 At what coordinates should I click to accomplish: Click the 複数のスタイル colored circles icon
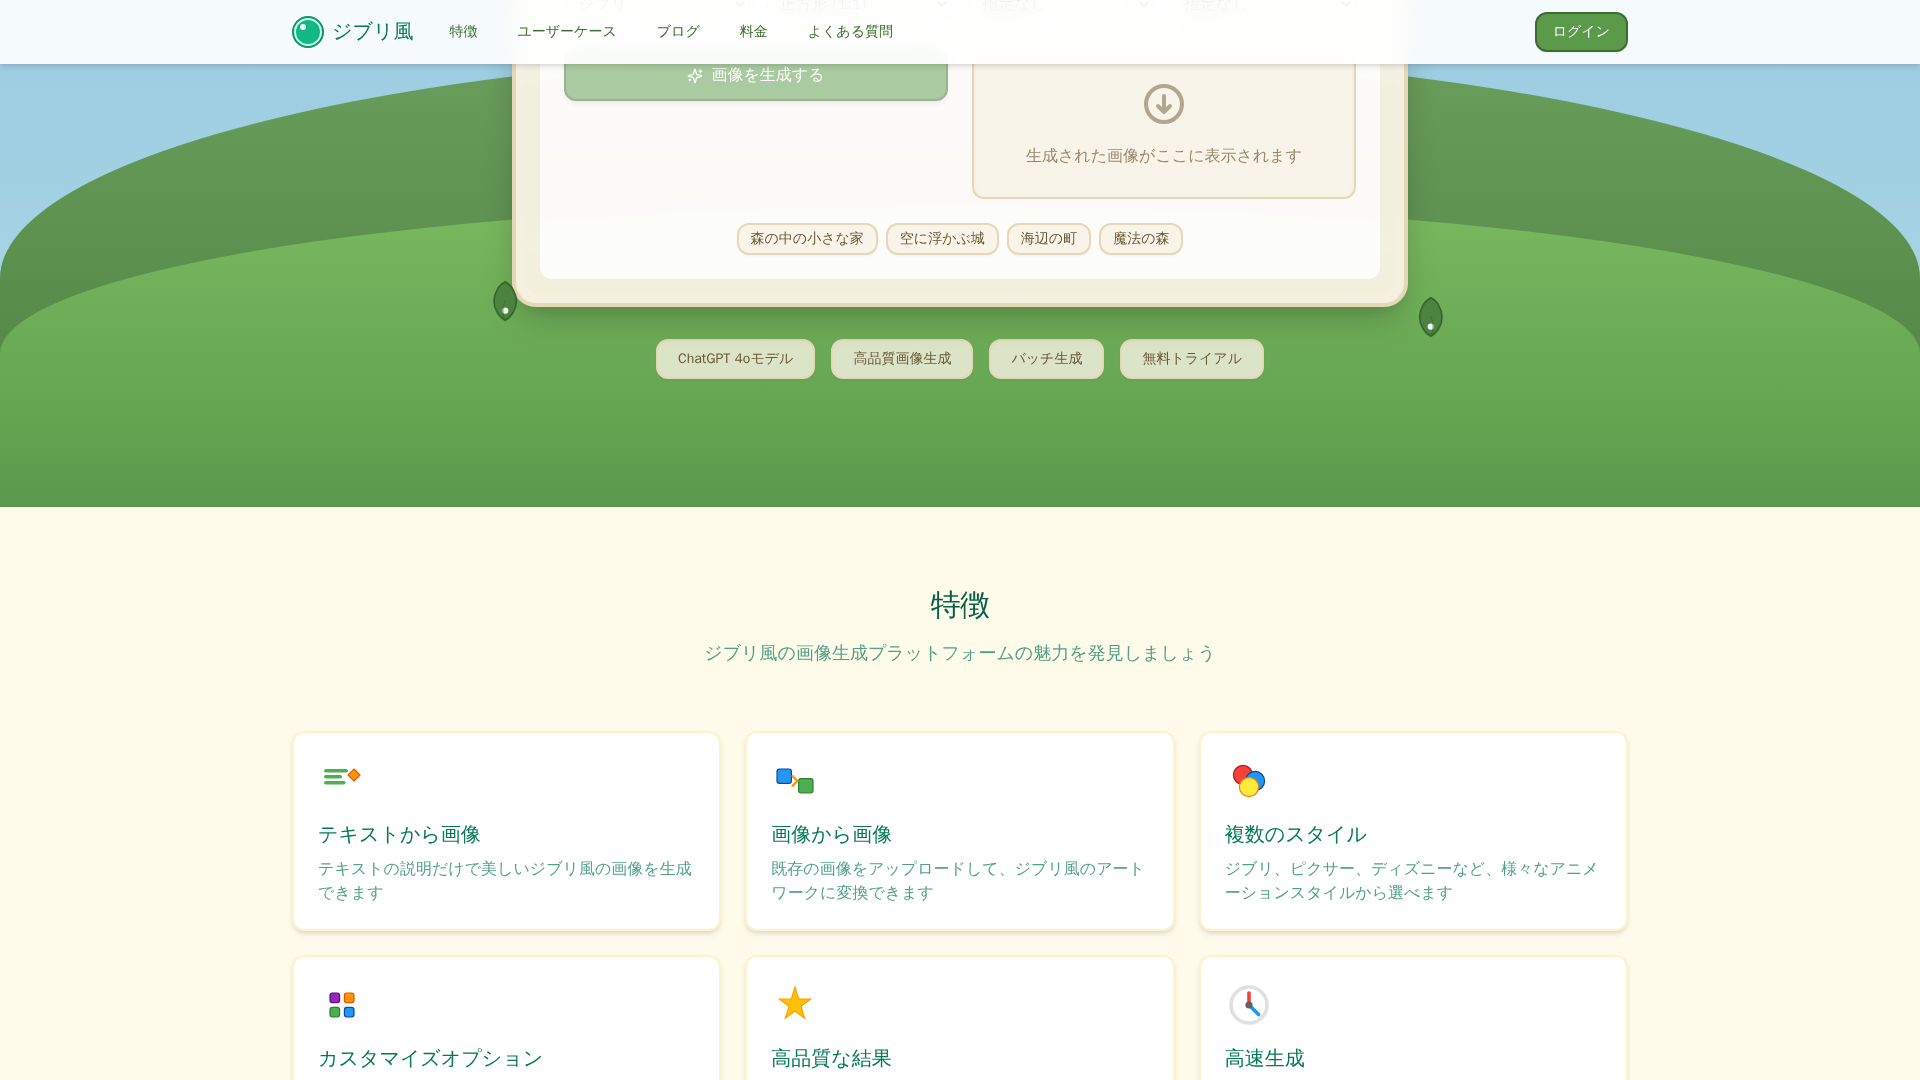(x=1248, y=780)
